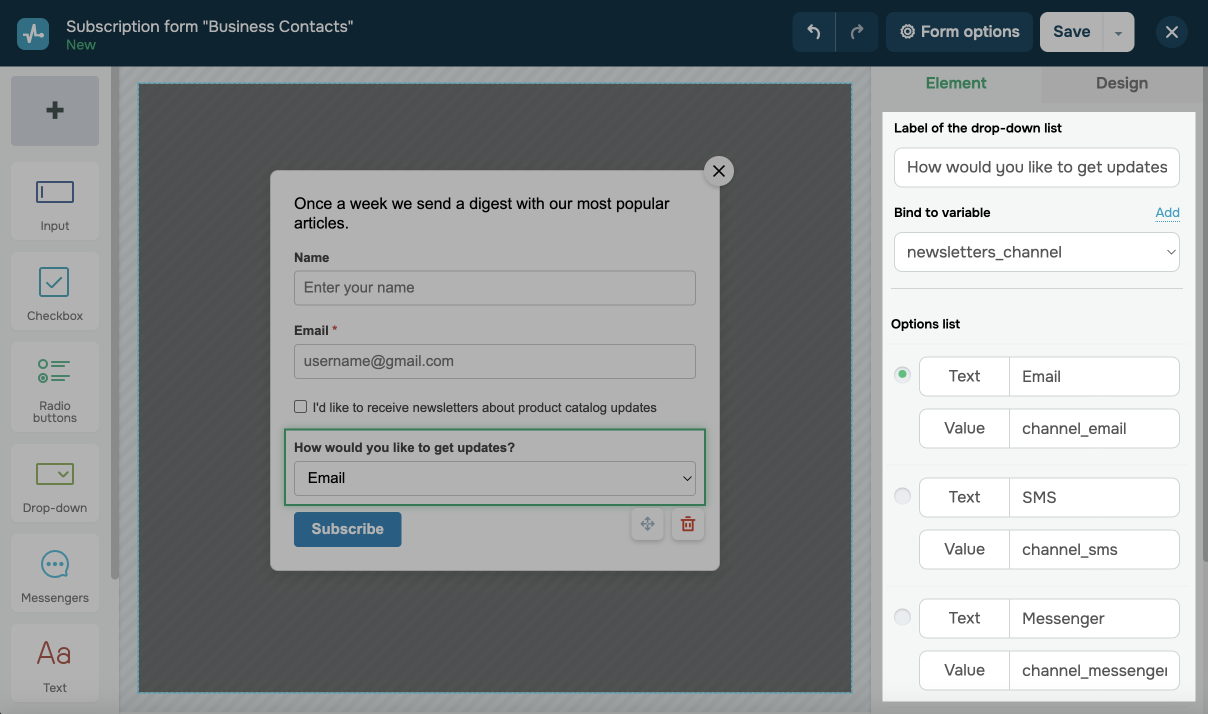
Task: Delete the selected drop-down with trash icon
Action: point(688,524)
